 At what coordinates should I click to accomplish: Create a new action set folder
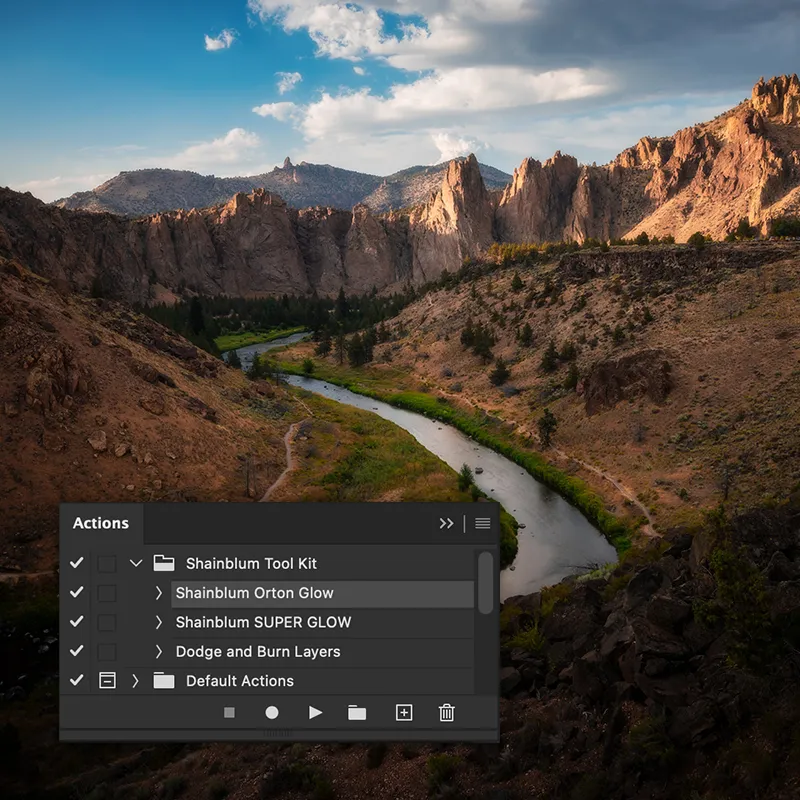(x=357, y=713)
